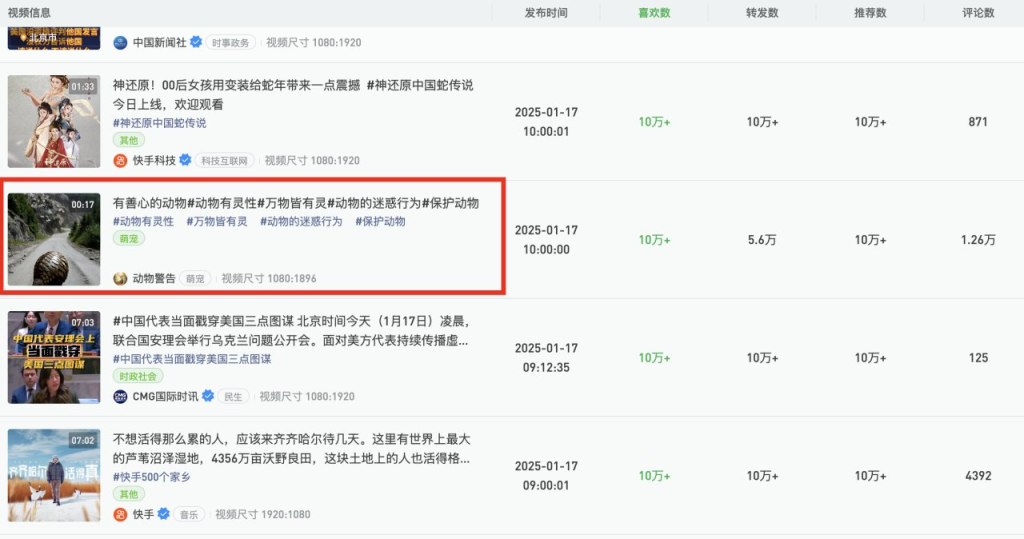Click the hashtag link #动物有灵性
Viewport: 1024px width, 539px height.
(x=143, y=221)
